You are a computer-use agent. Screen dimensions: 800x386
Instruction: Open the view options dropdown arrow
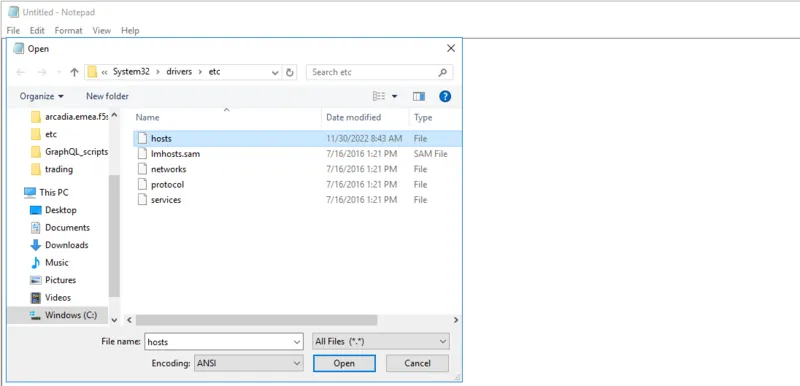click(x=394, y=96)
